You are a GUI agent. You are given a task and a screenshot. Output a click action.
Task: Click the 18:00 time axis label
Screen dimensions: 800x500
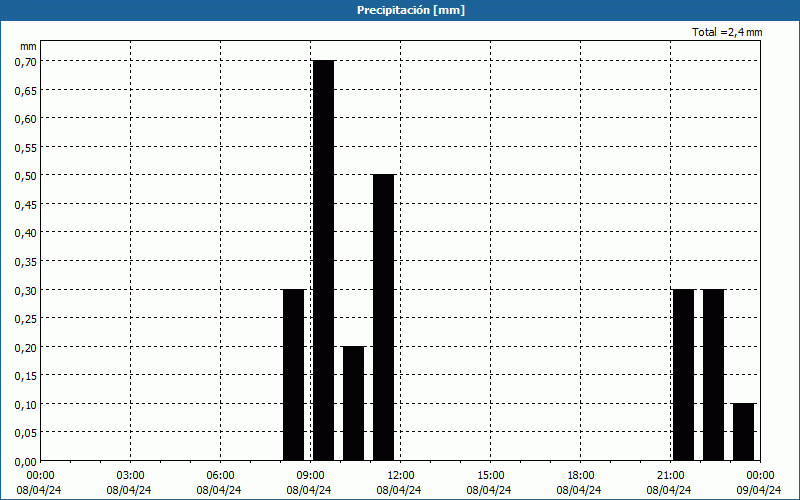pos(581,476)
